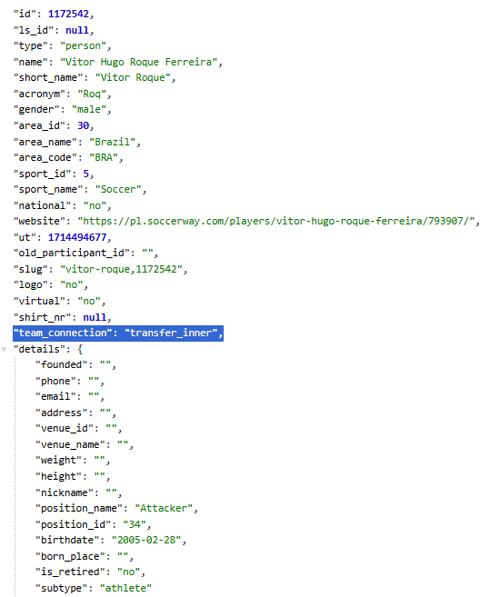Click the slug value "vitor-roque,1172542"
Image resolution: width=500 pixels, height=597 pixels.
(x=121, y=270)
